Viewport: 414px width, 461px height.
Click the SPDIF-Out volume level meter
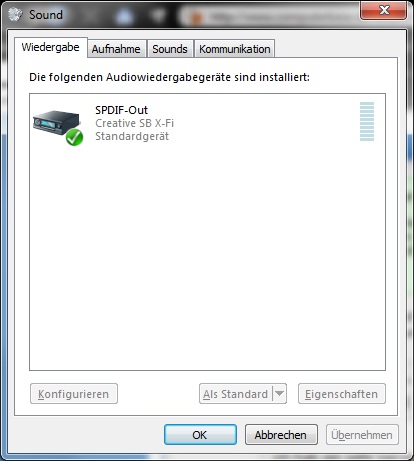click(x=367, y=121)
